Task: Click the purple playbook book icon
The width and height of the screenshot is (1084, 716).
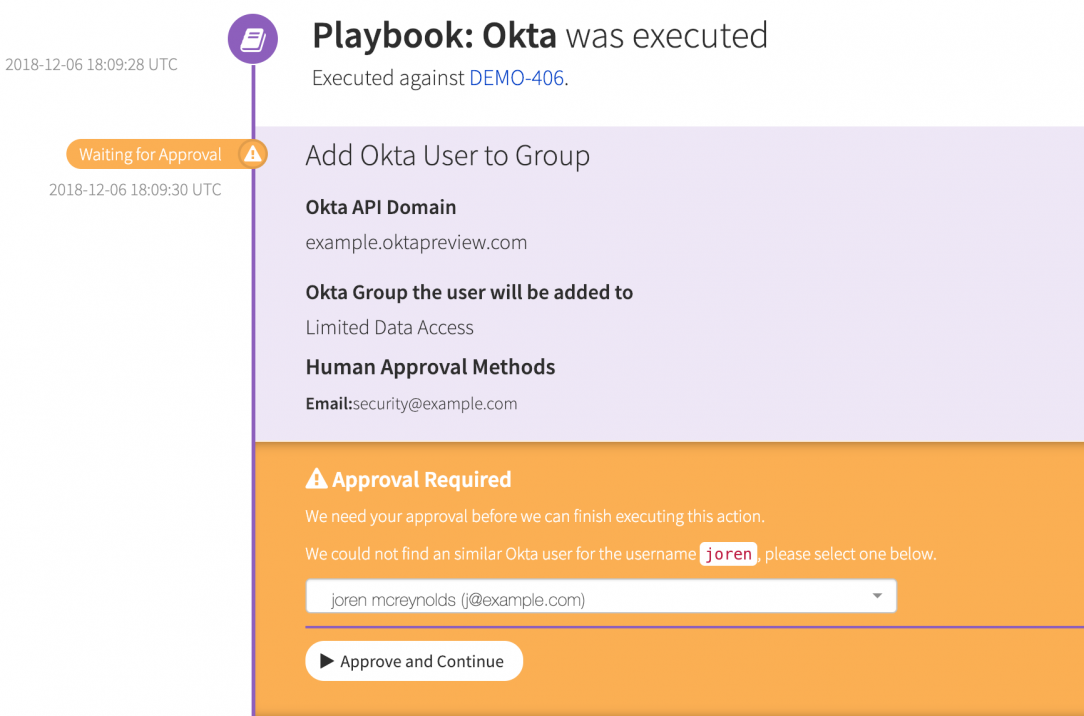Action: point(253,40)
